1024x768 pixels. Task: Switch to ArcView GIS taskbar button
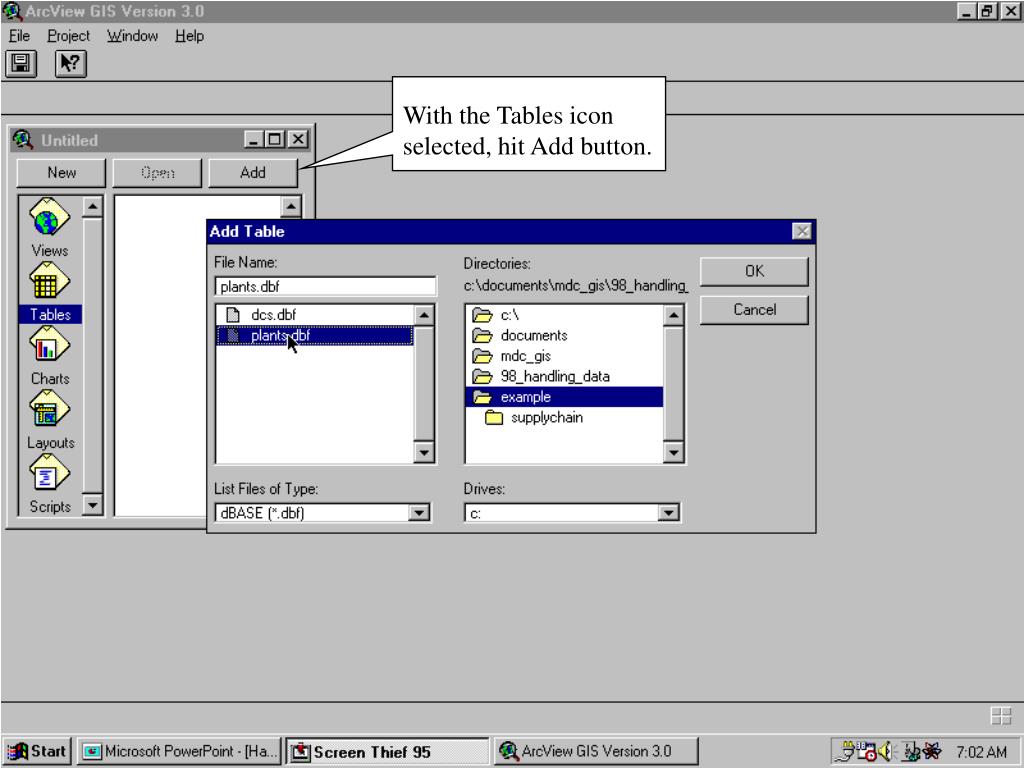596,752
